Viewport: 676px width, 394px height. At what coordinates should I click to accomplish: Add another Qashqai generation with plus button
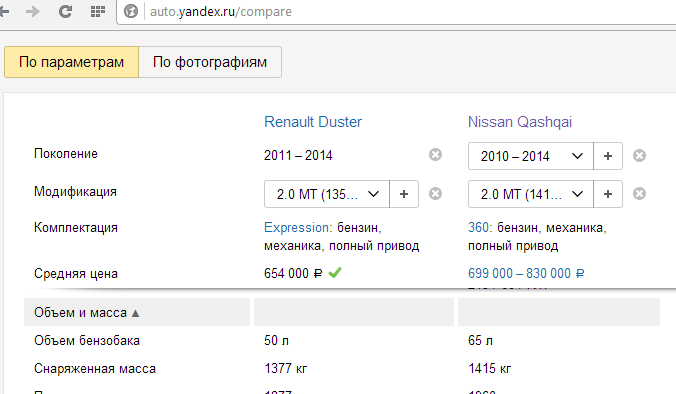[608, 156]
